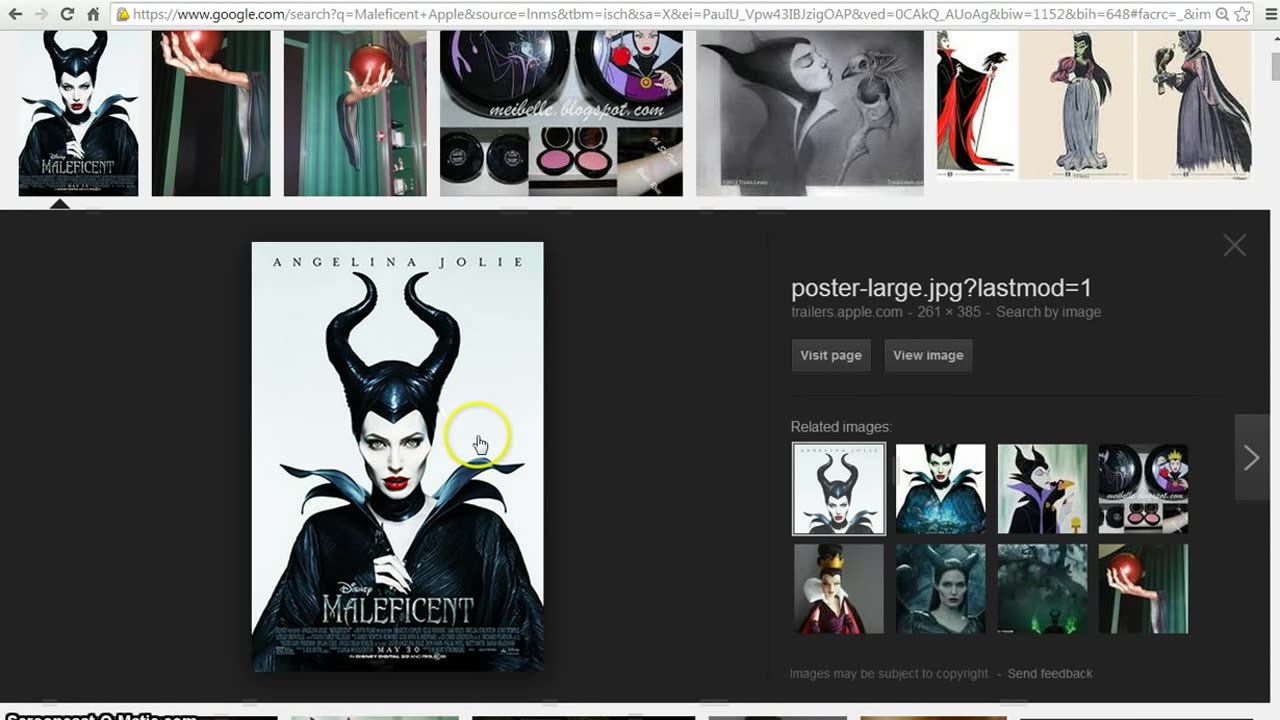Click the Visit page button
1280x720 pixels.
pyautogui.click(x=830, y=355)
